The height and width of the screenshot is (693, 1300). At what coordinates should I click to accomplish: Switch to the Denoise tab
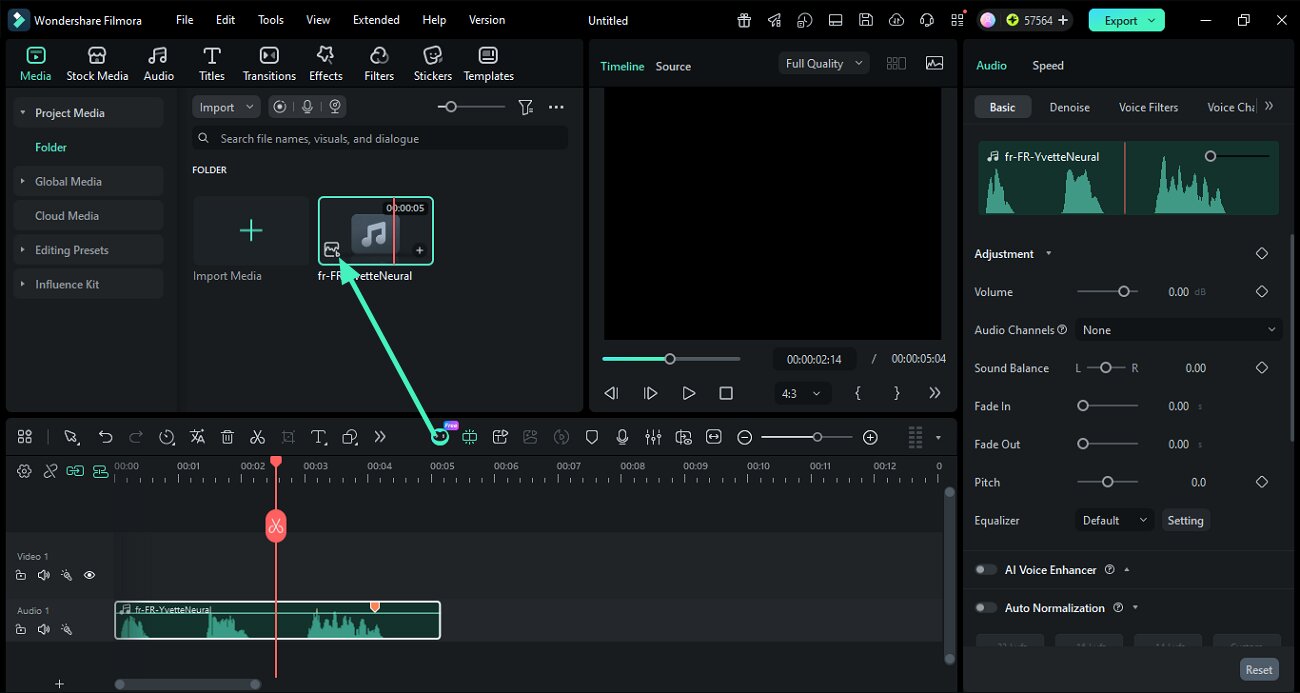click(1069, 107)
